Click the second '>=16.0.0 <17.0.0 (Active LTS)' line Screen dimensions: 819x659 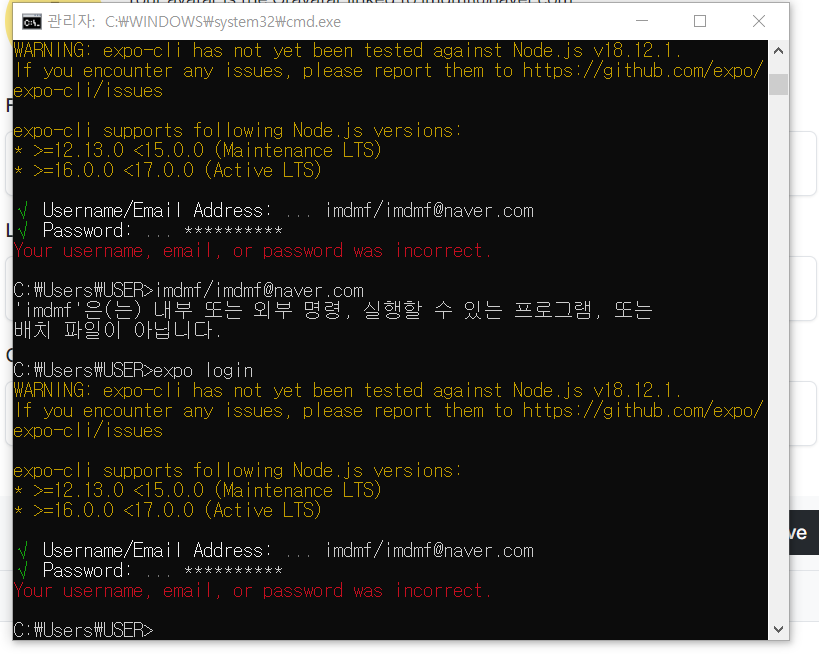(x=168, y=510)
